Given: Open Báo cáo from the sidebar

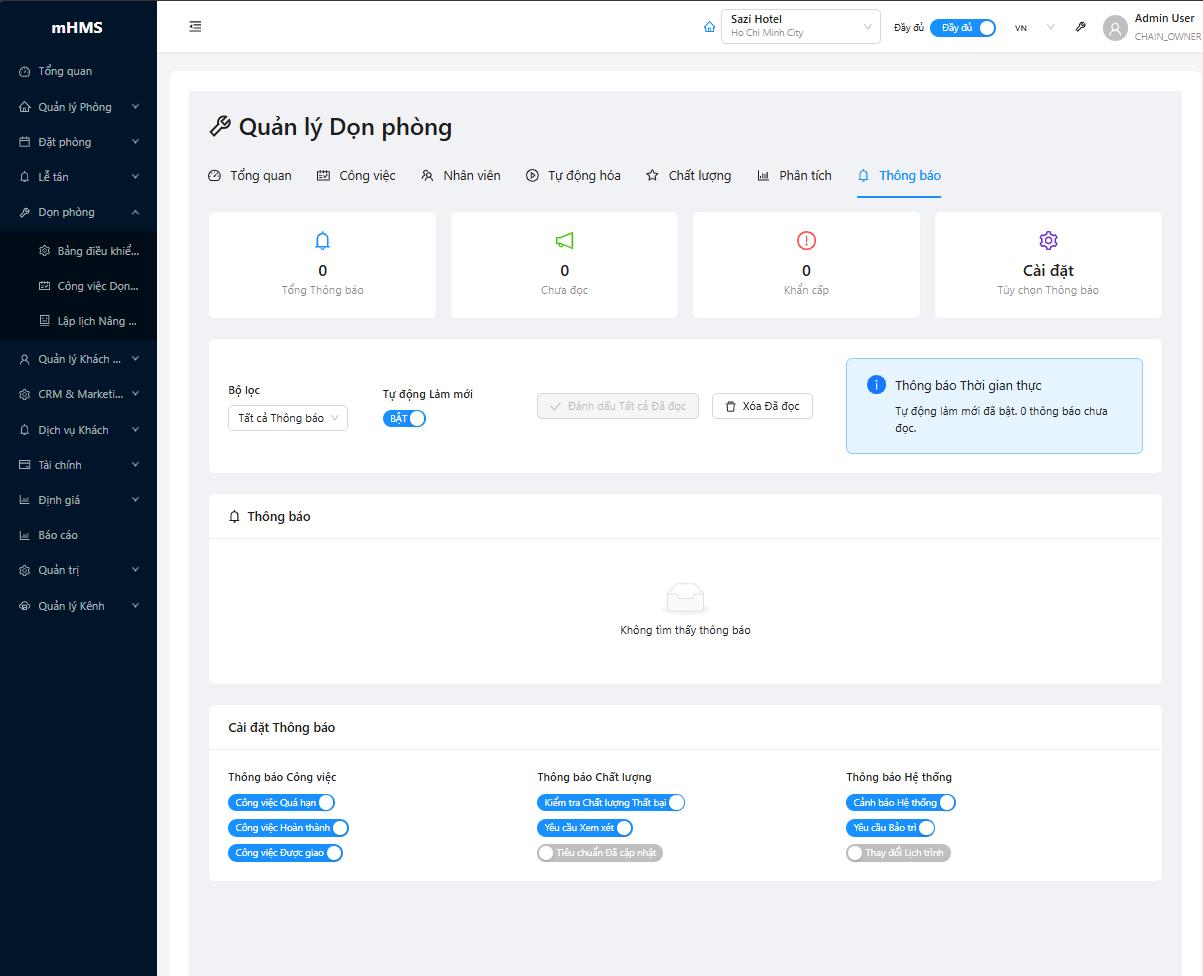Looking at the screenshot, I should click(x=58, y=535).
